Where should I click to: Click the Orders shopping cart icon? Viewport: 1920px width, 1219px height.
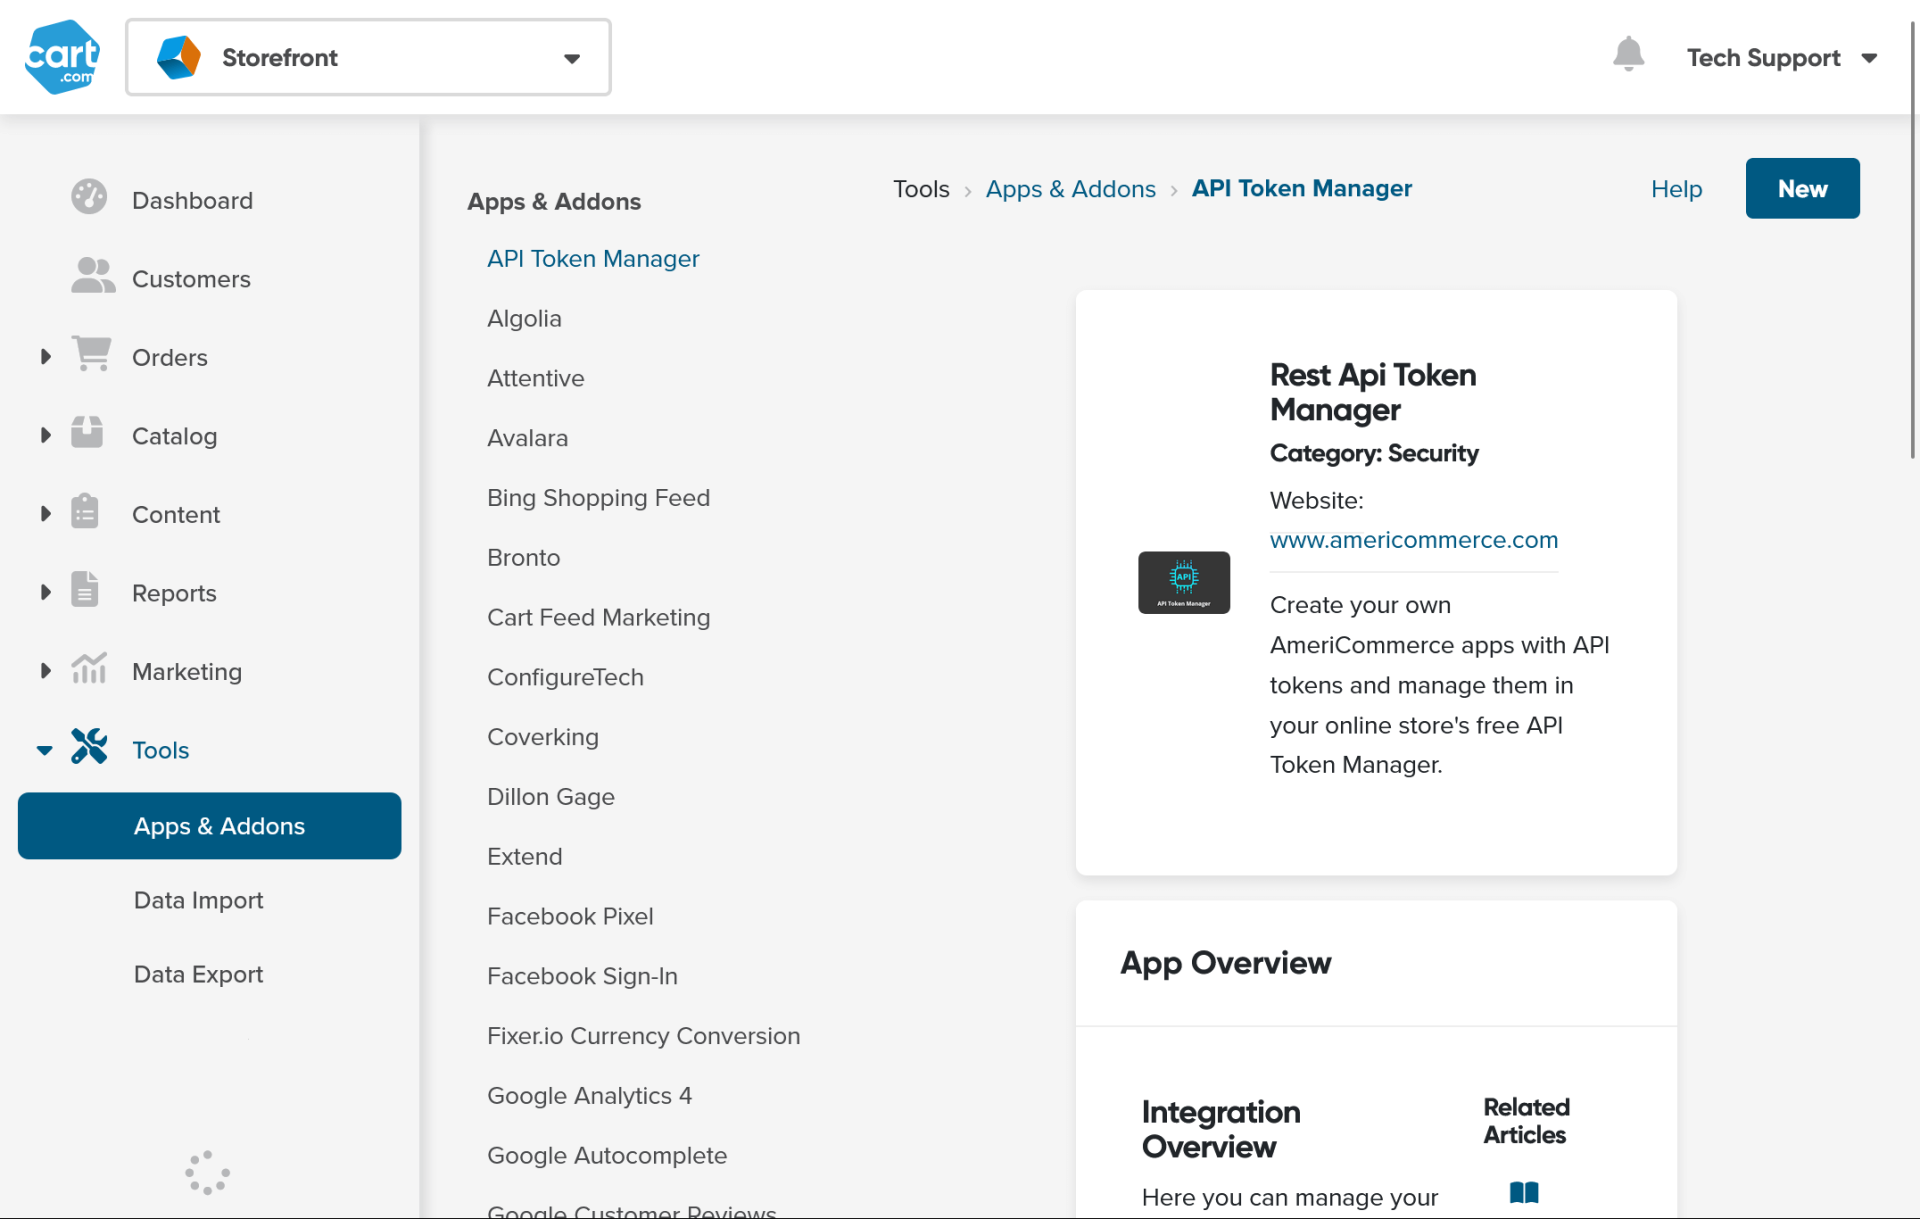tap(91, 354)
